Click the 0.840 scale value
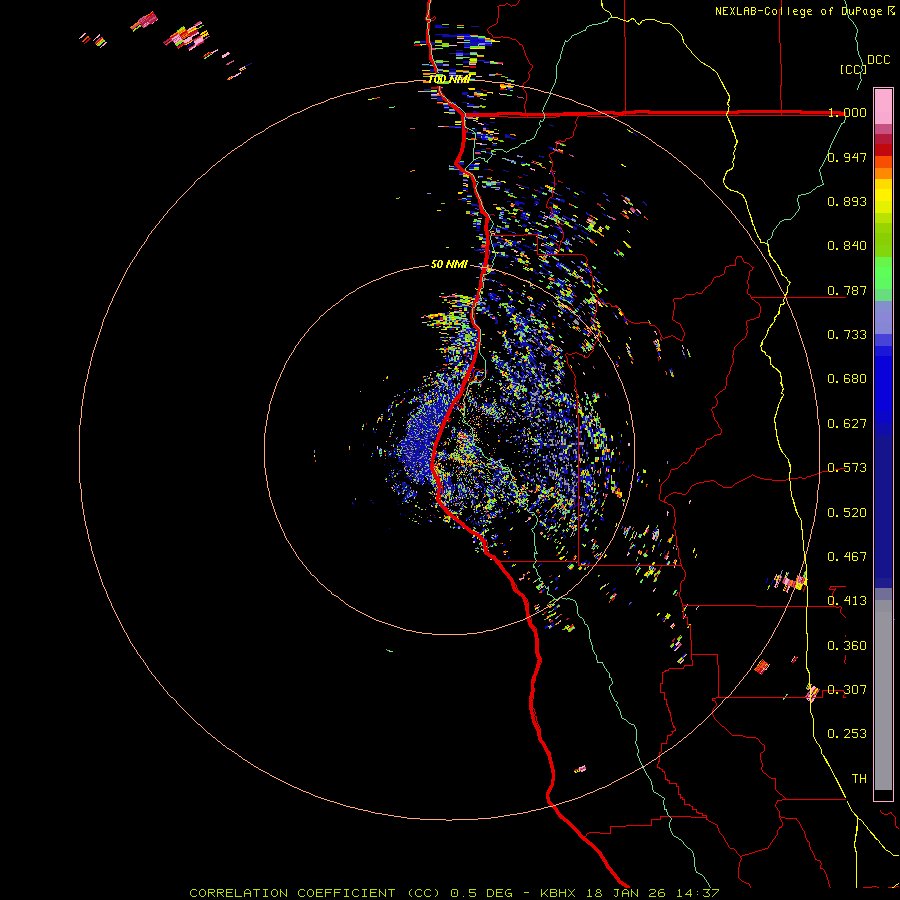900x900 pixels. pos(847,246)
